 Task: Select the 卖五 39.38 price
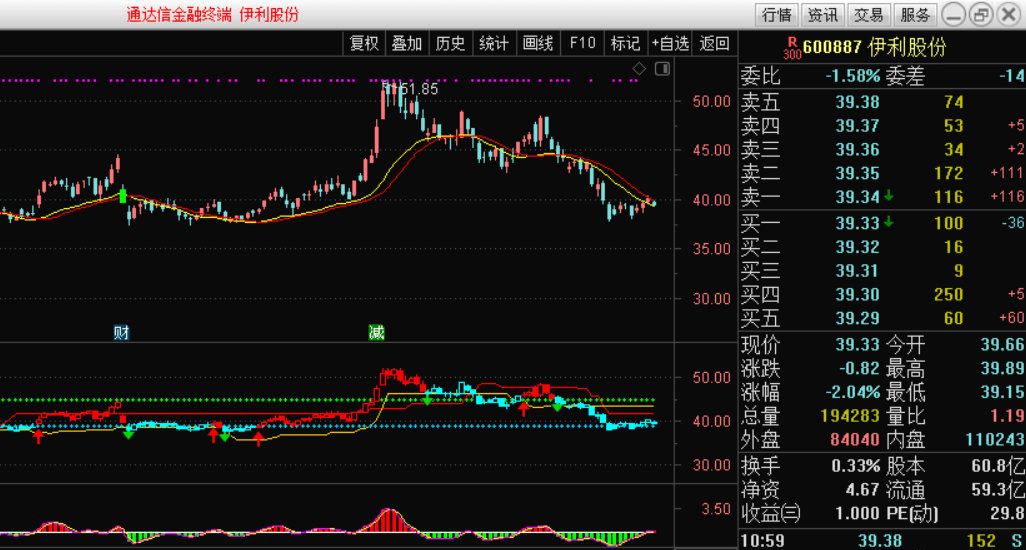[857, 102]
